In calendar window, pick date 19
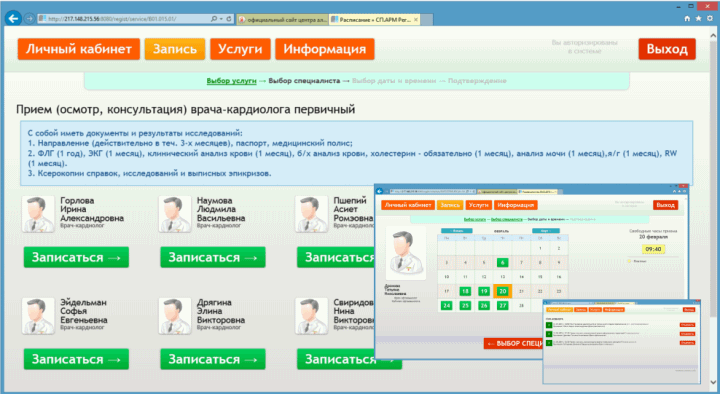This screenshot has width=720, height=394. click(484, 291)
